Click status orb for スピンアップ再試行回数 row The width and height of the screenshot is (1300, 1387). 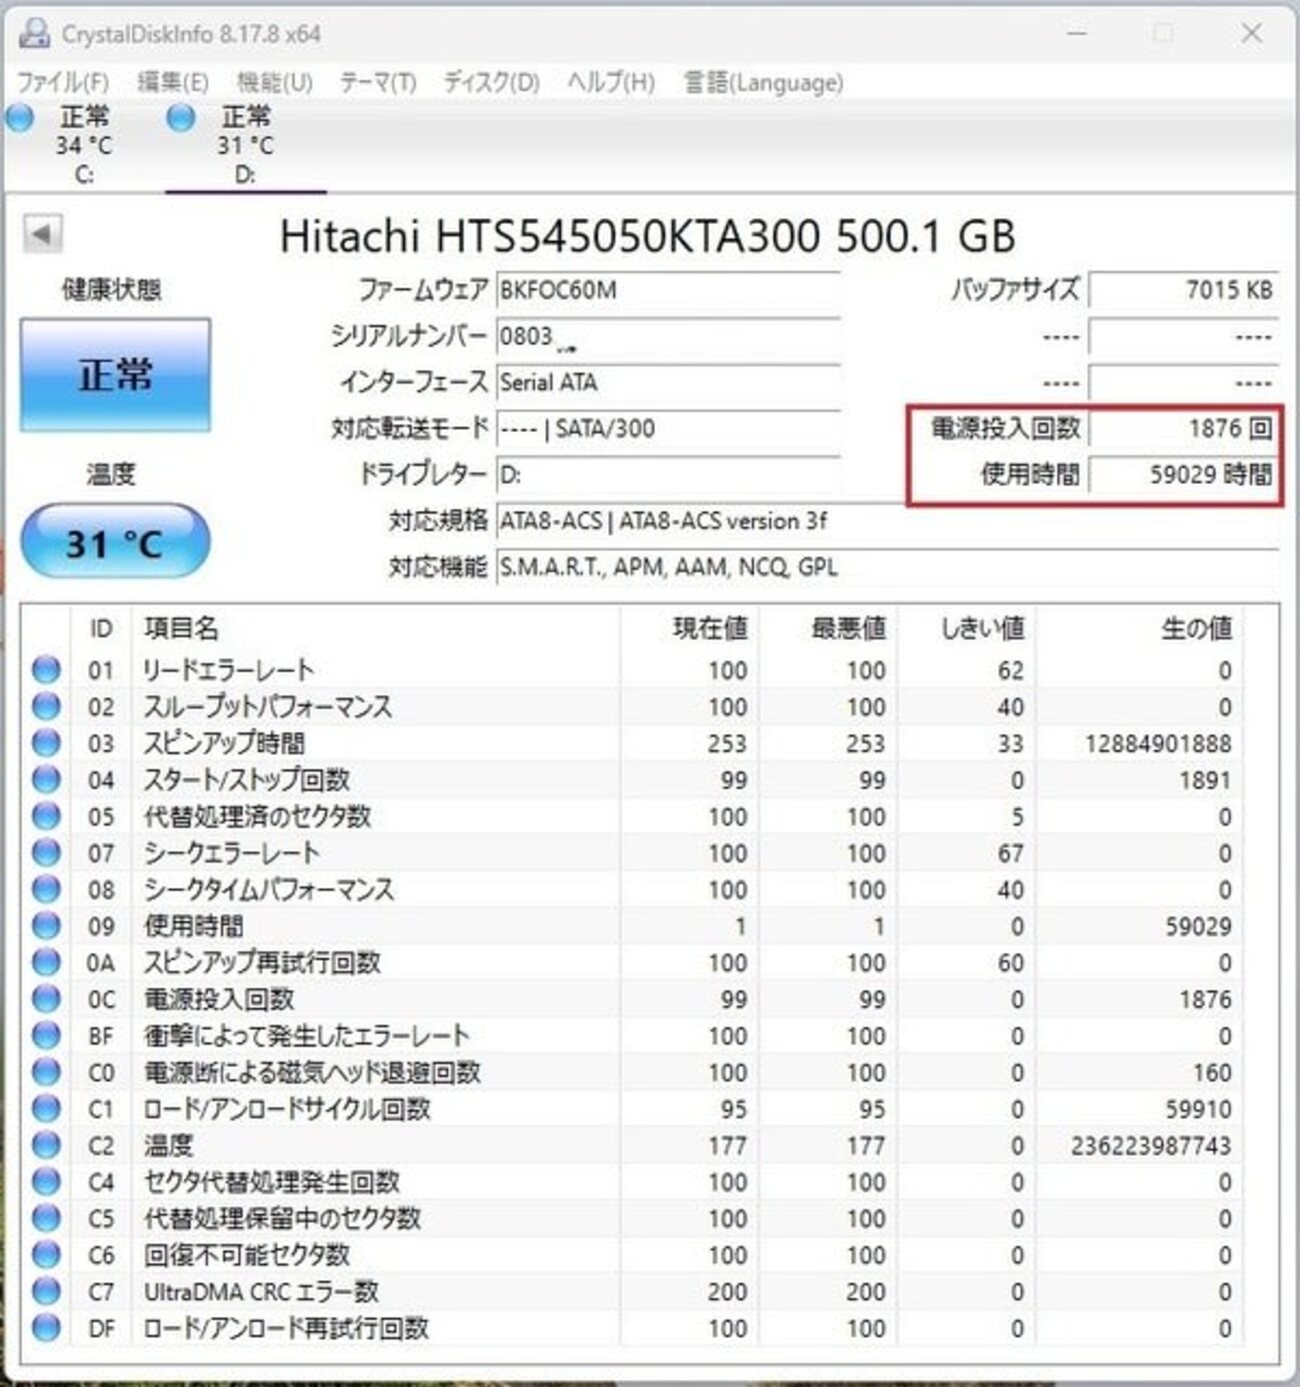coord(46,962)
